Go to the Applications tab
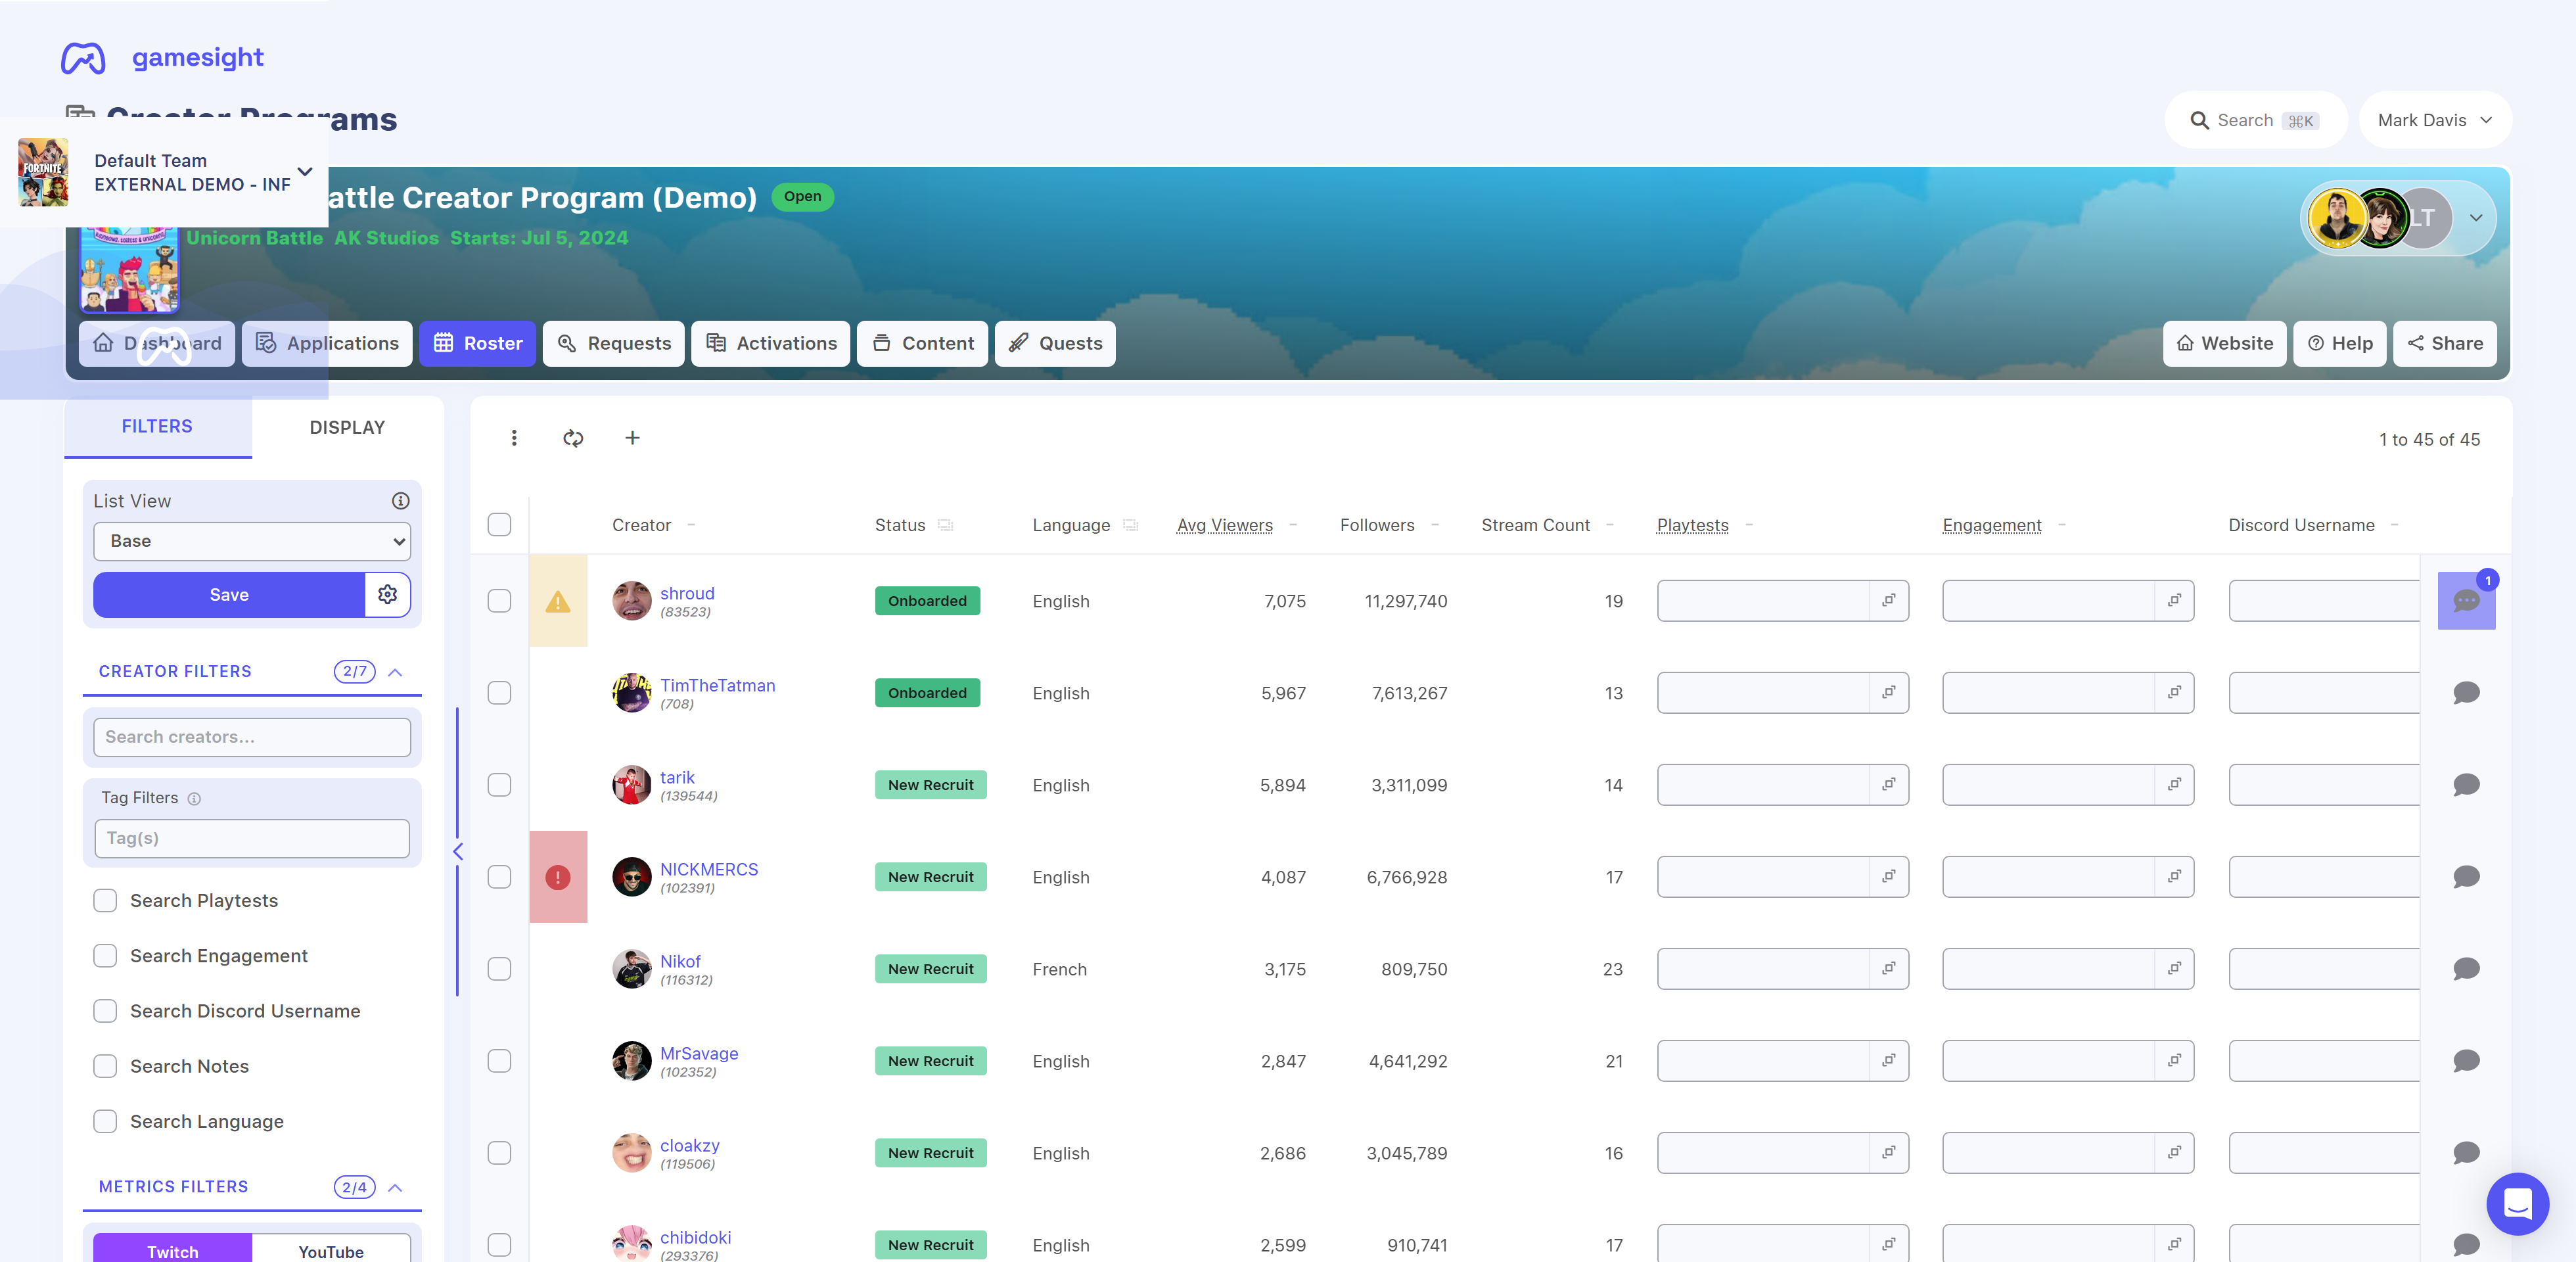Screen dimensions: 2576x1262 coord(327,343)
